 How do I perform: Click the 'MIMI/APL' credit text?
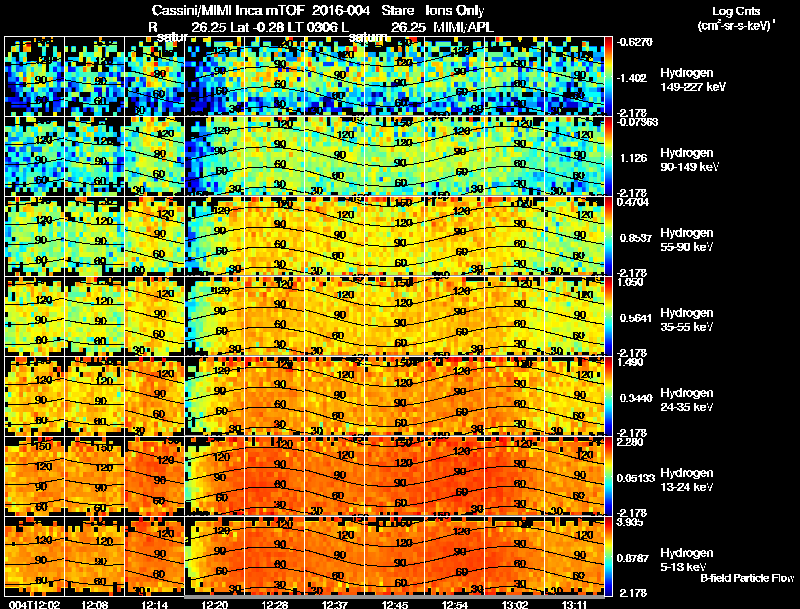coord(463,28)
